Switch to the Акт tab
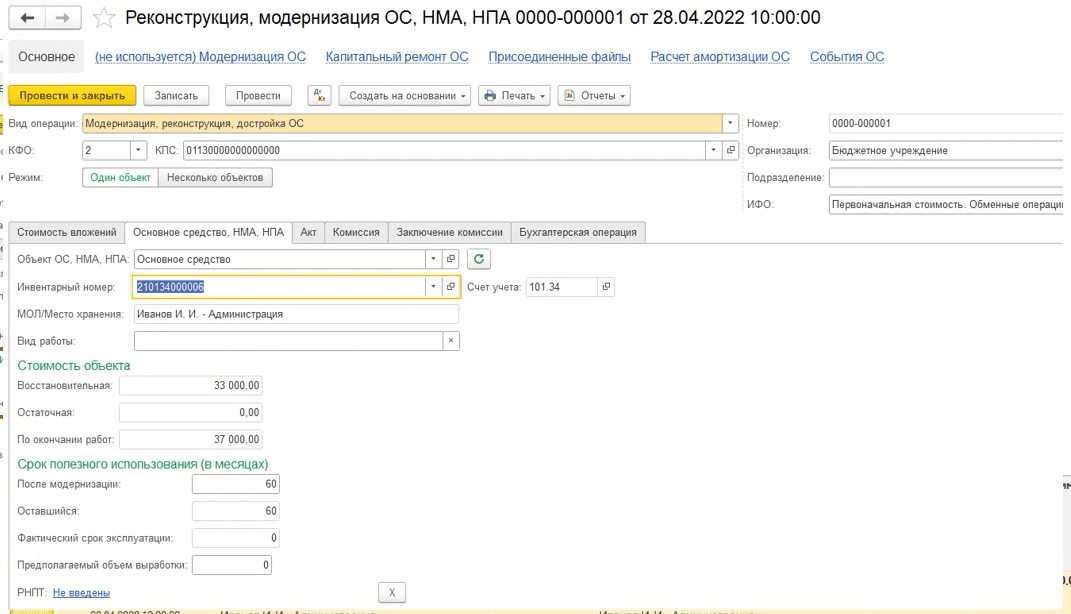 tap(308, 232)
